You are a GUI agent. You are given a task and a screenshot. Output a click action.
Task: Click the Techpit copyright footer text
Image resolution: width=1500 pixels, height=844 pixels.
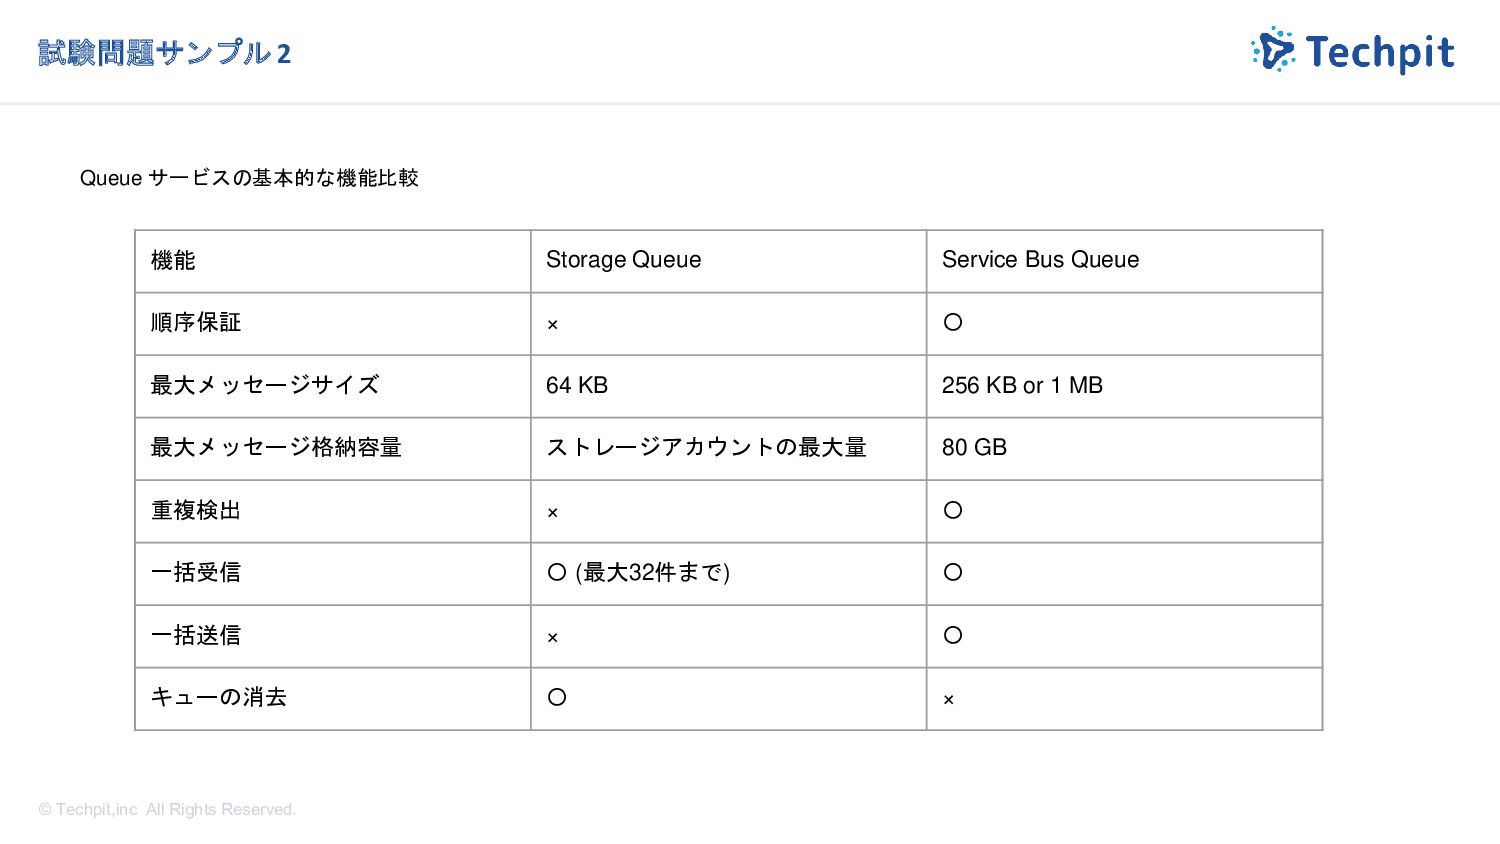coord(167,809)
